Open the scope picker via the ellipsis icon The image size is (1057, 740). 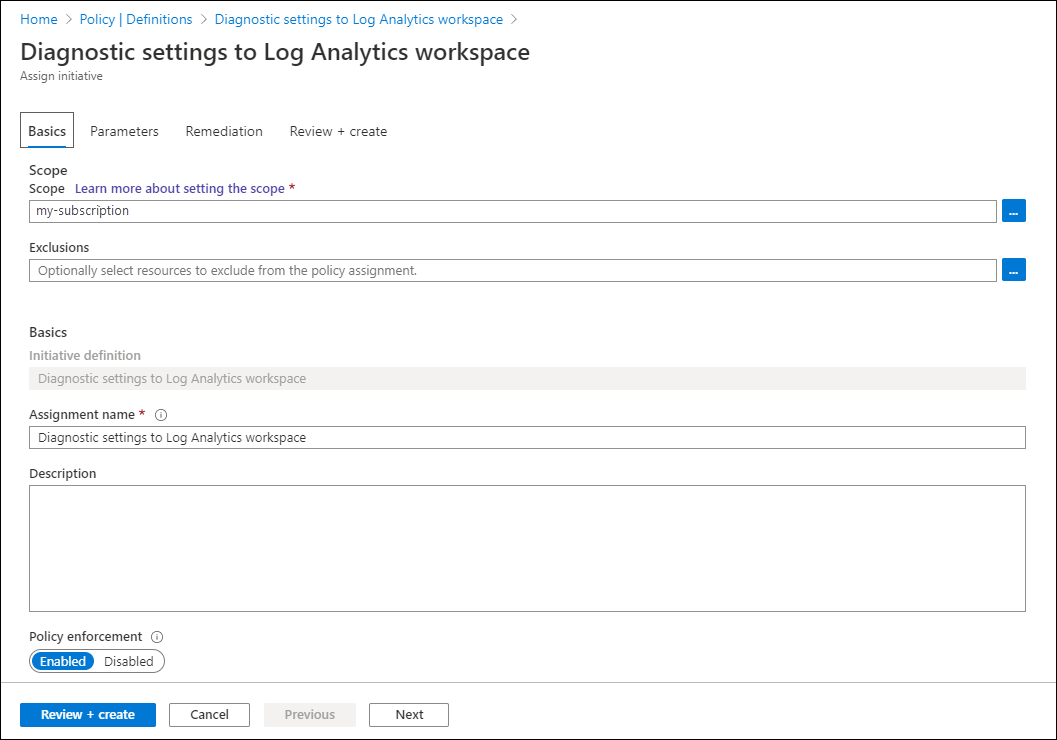1014,210
